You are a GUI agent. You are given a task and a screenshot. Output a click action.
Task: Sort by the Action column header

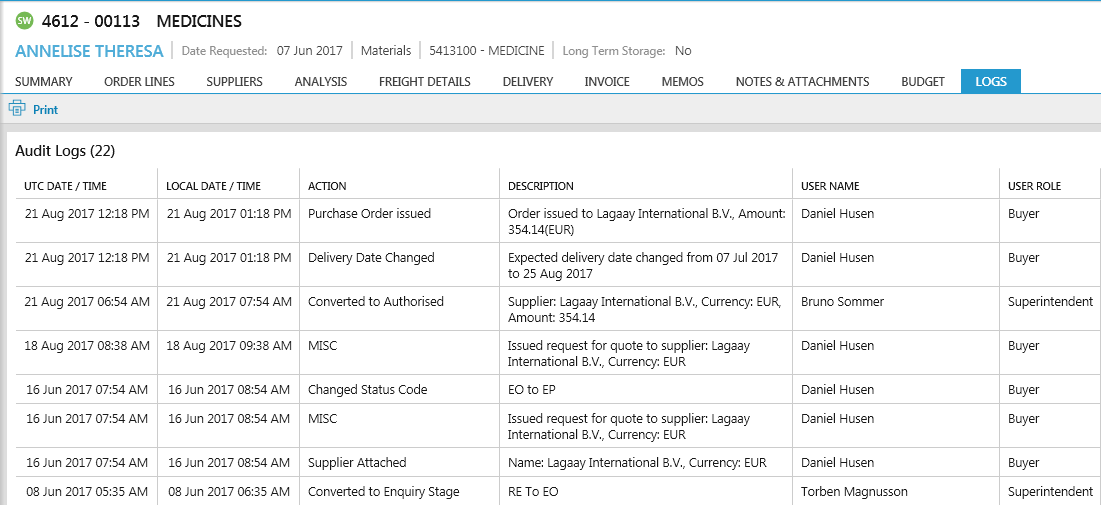(x=327, y=186)
